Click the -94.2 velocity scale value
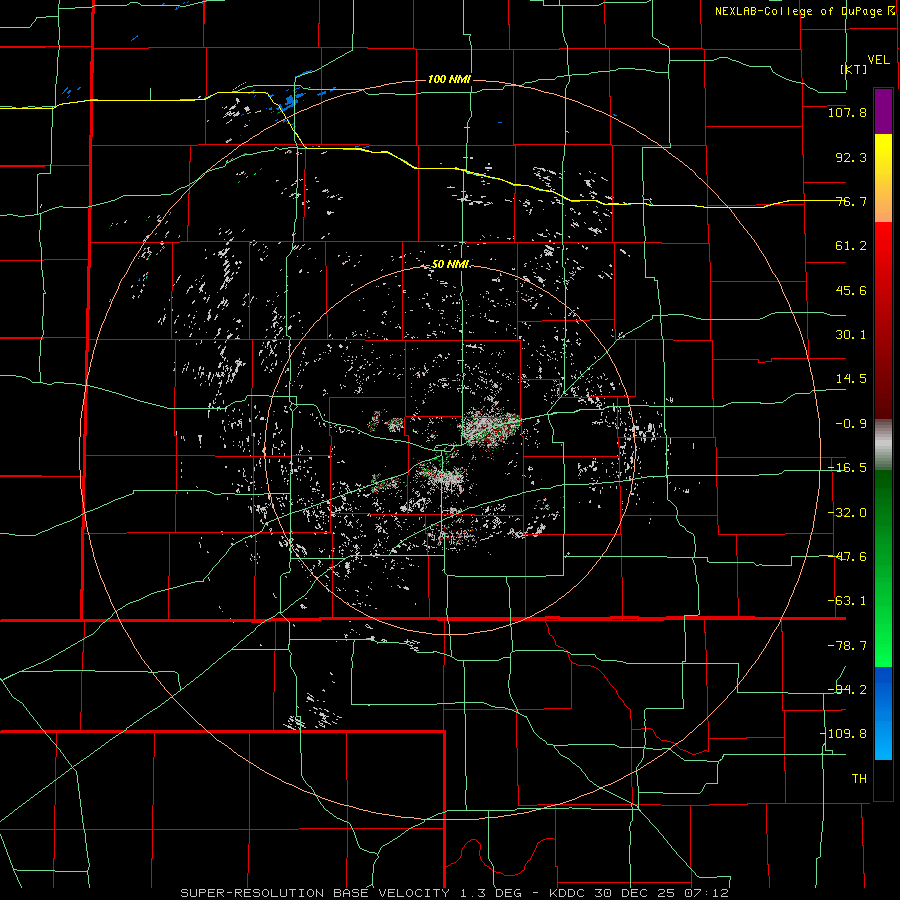 pos(847,689)
